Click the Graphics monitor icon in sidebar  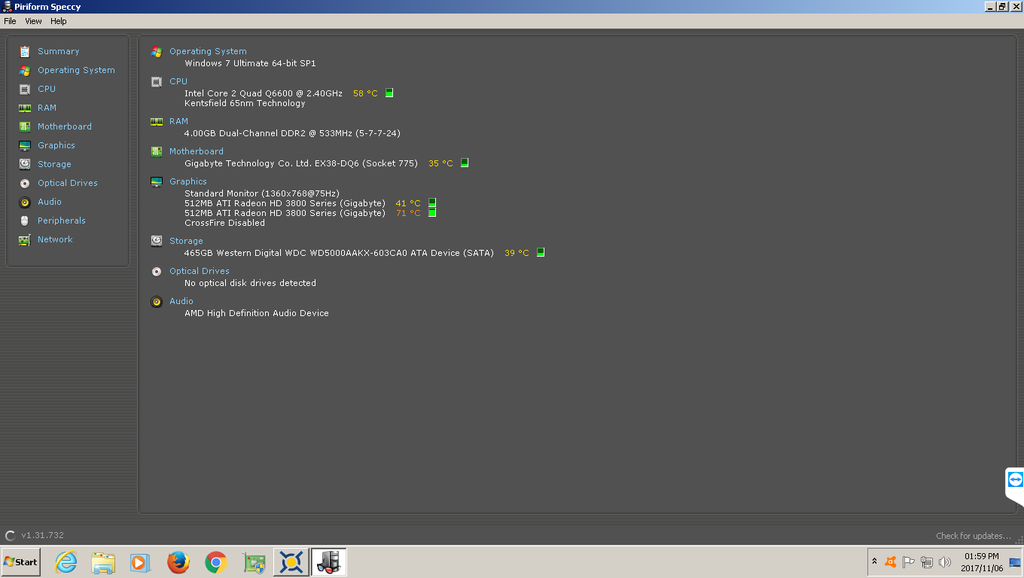coord(25,146)
